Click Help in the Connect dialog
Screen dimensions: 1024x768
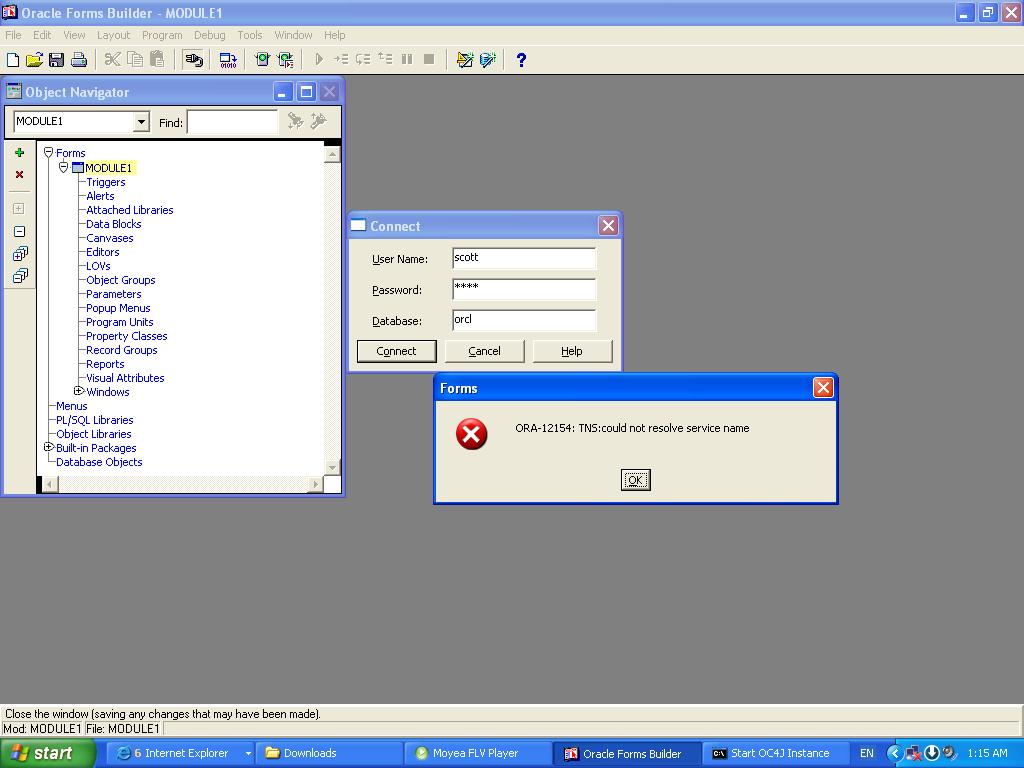[x=572, y=351]
